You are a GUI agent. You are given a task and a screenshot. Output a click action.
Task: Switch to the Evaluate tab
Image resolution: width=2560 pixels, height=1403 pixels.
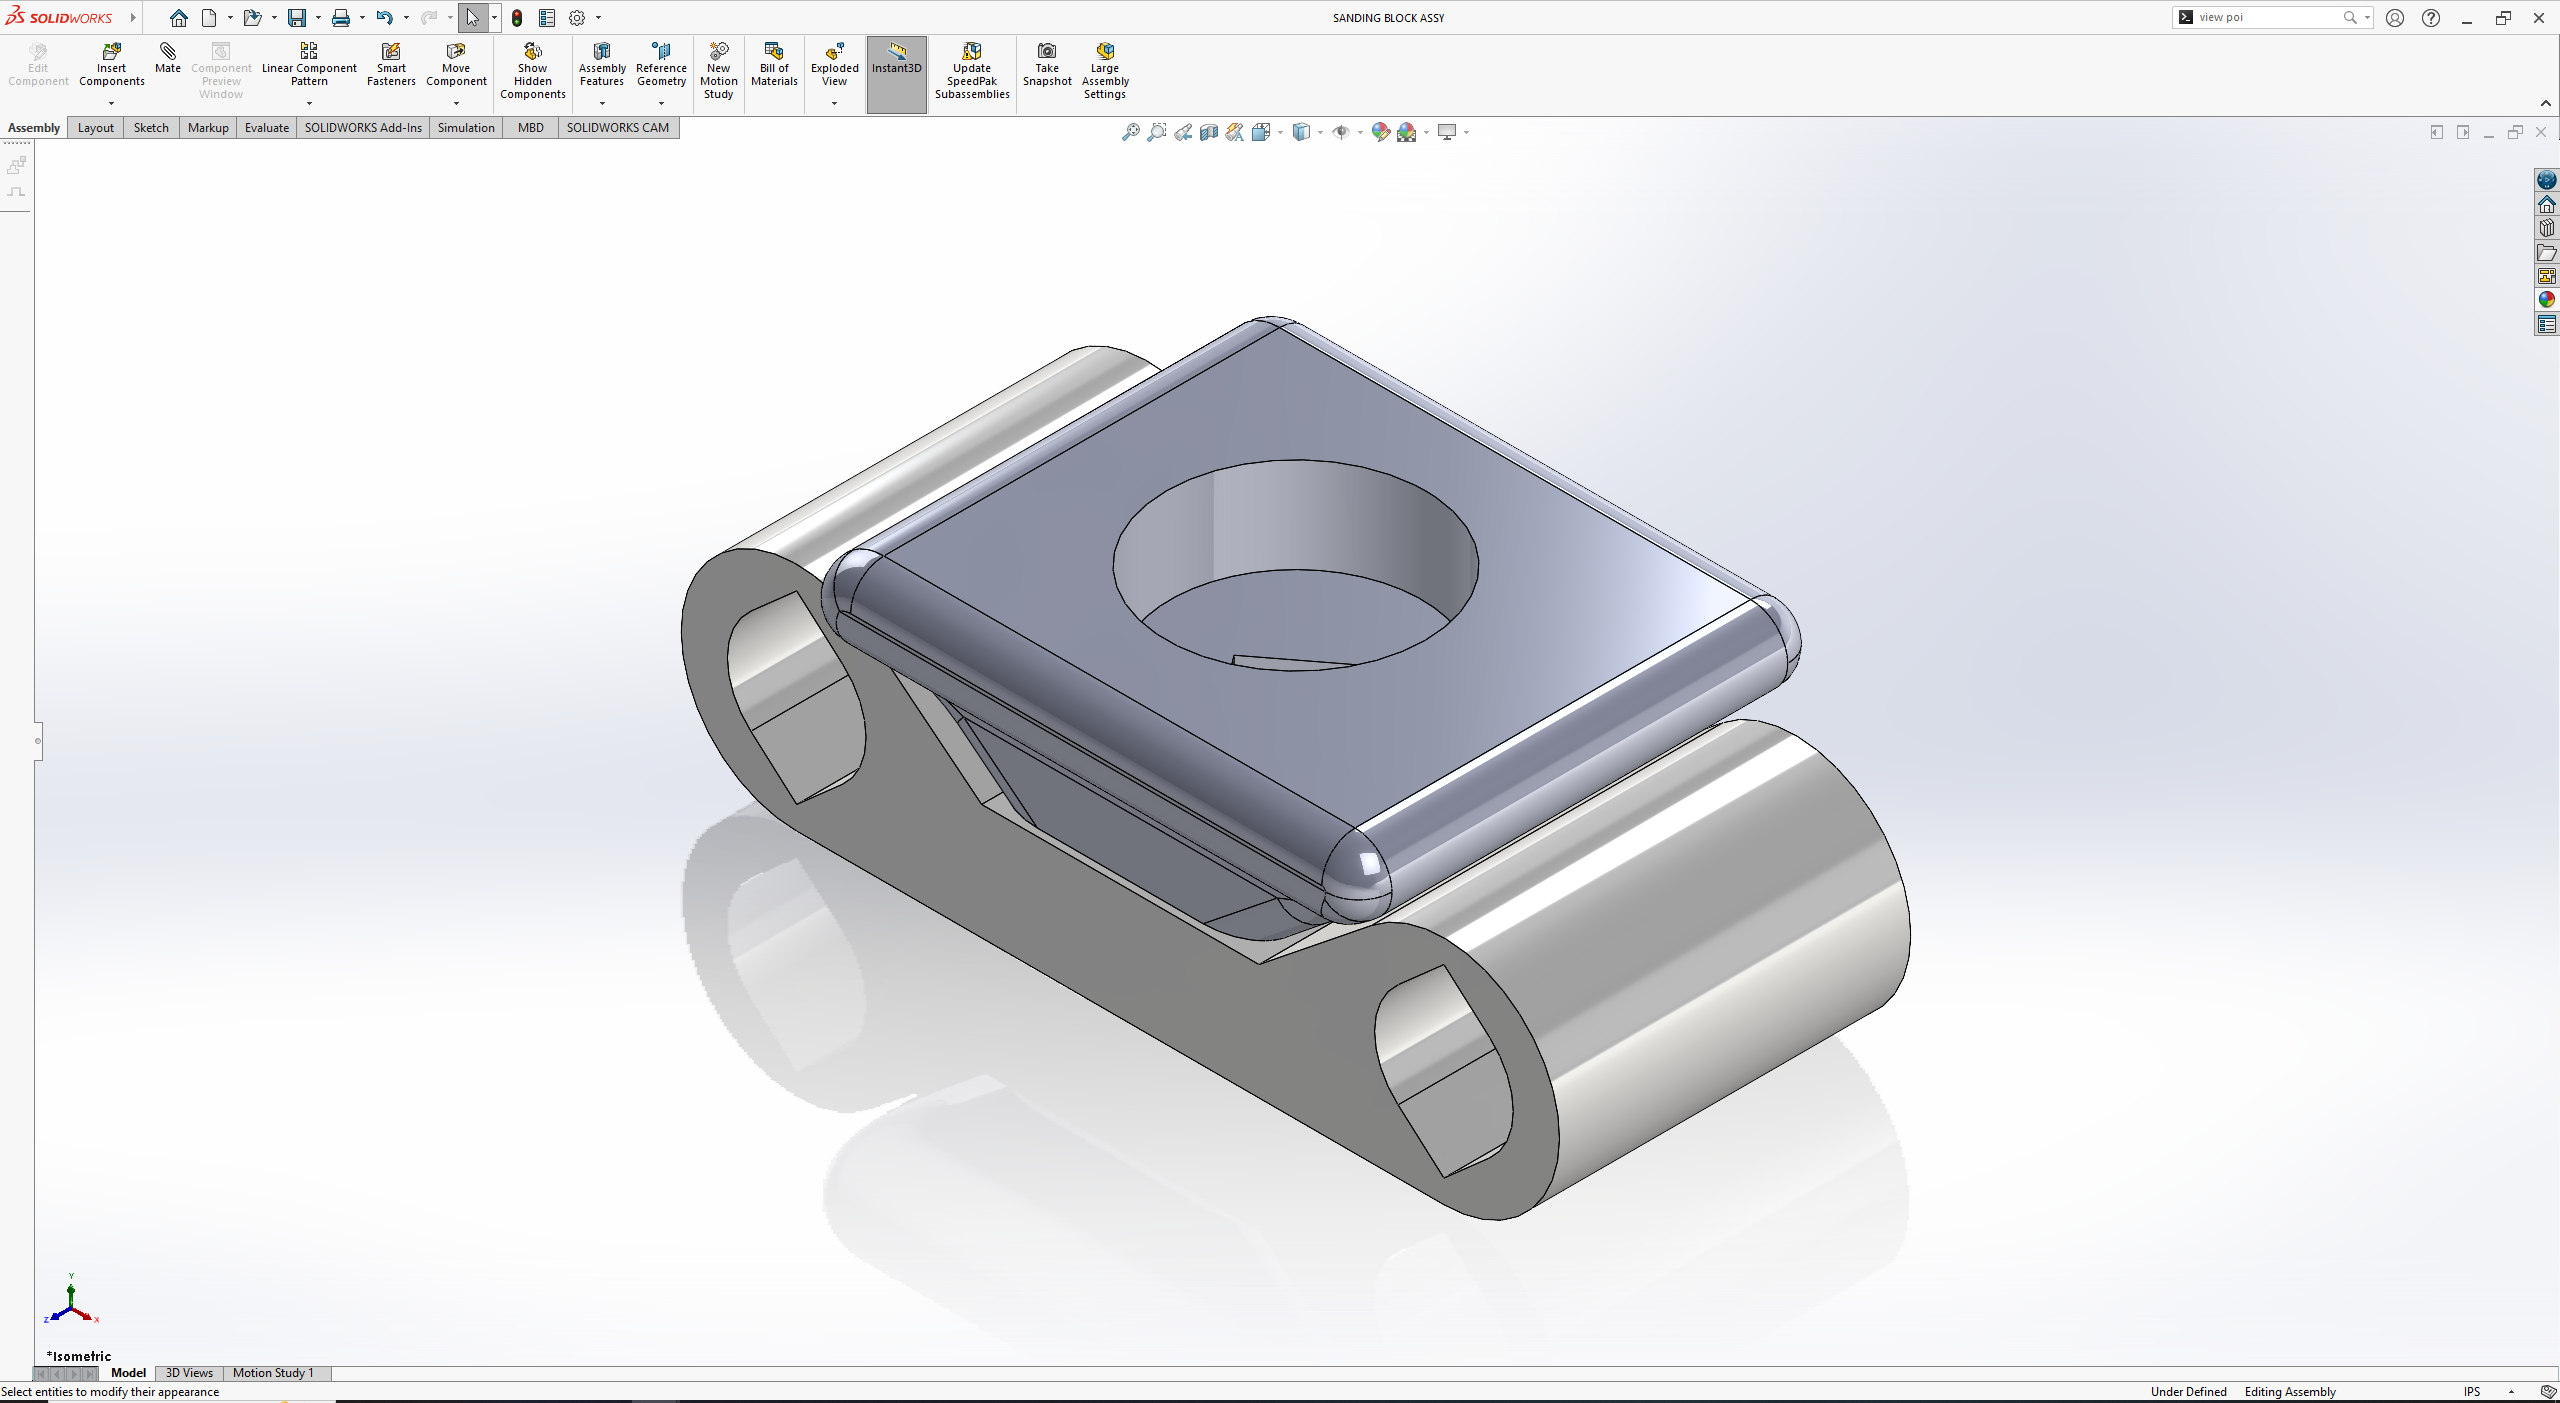(266, 128)
